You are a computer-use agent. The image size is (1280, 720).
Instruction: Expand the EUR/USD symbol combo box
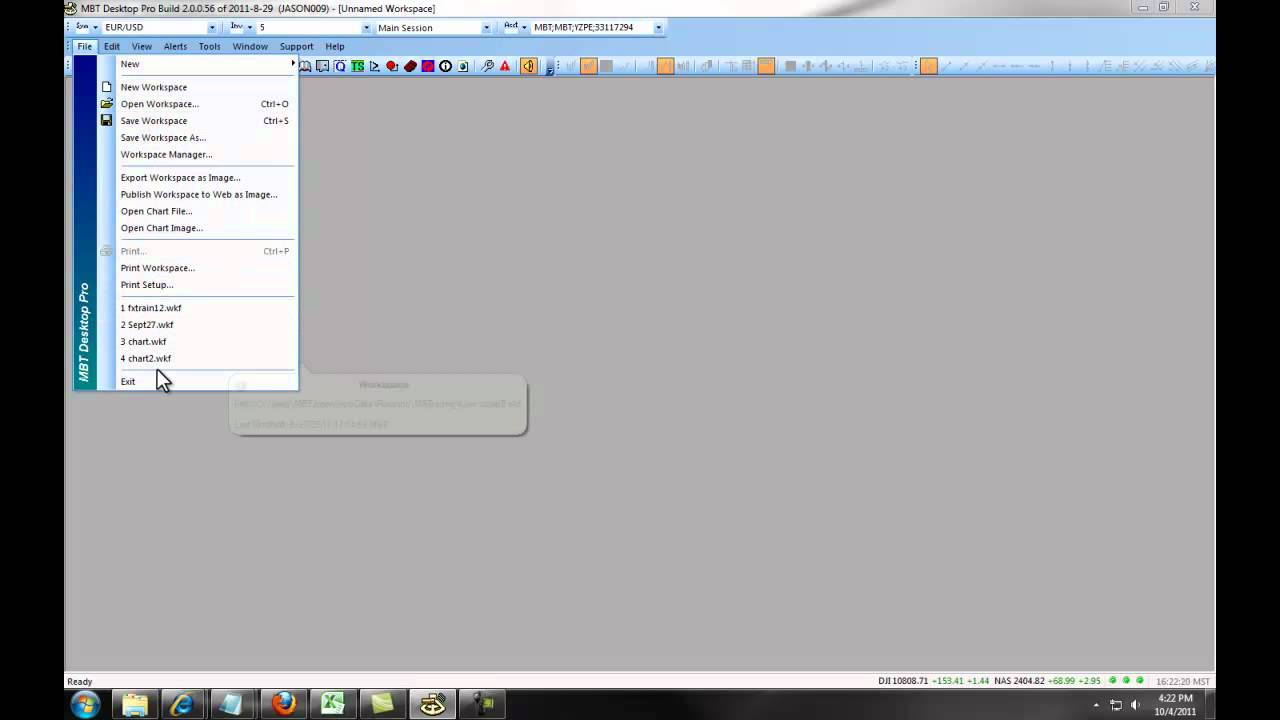coord(212,27)
